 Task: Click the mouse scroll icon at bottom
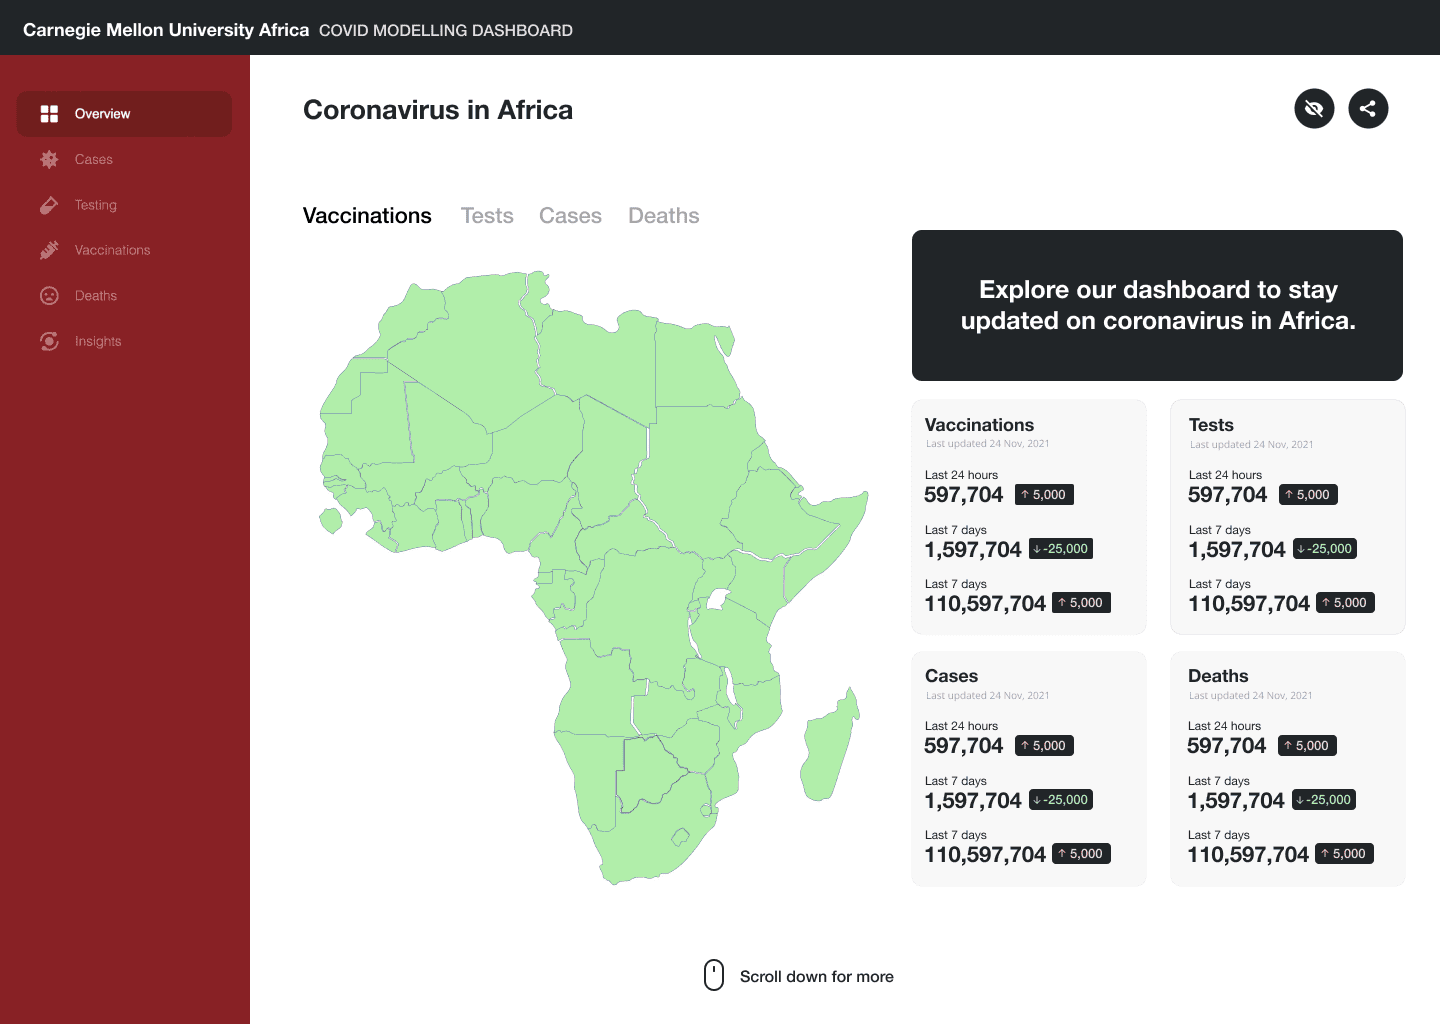click(714, 975)
